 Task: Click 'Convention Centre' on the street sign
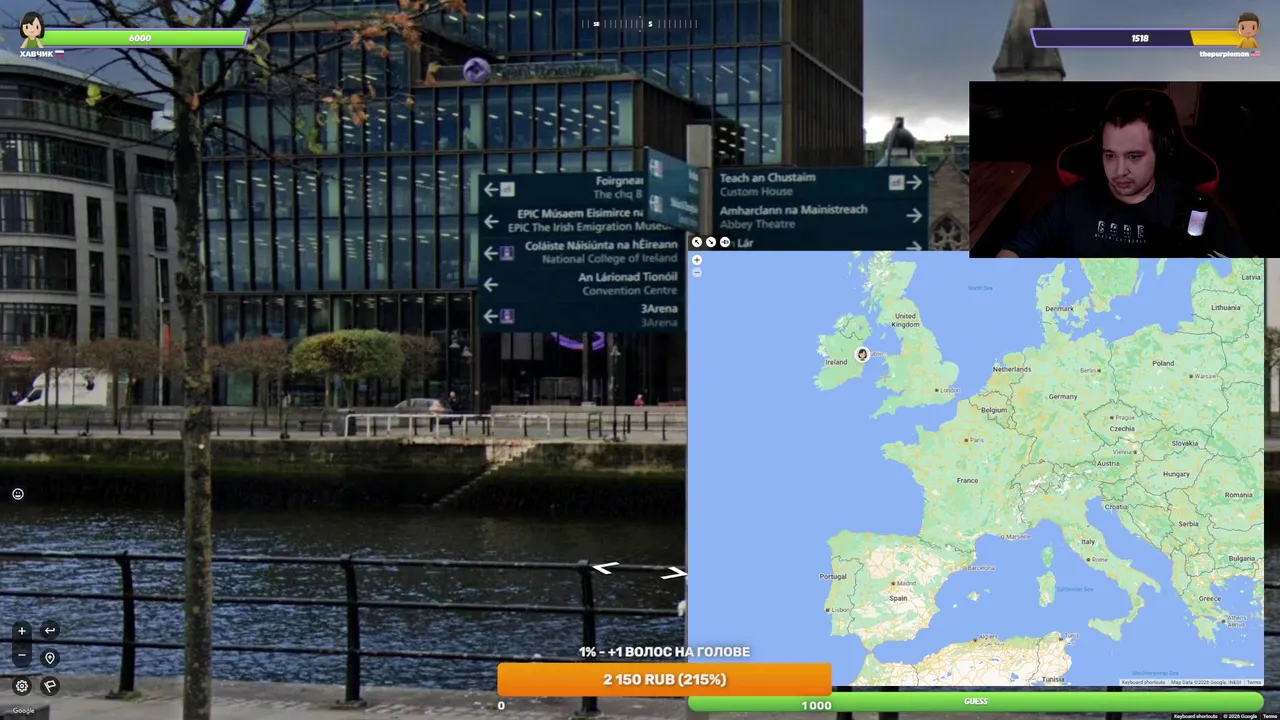click(x=629, y=291)
